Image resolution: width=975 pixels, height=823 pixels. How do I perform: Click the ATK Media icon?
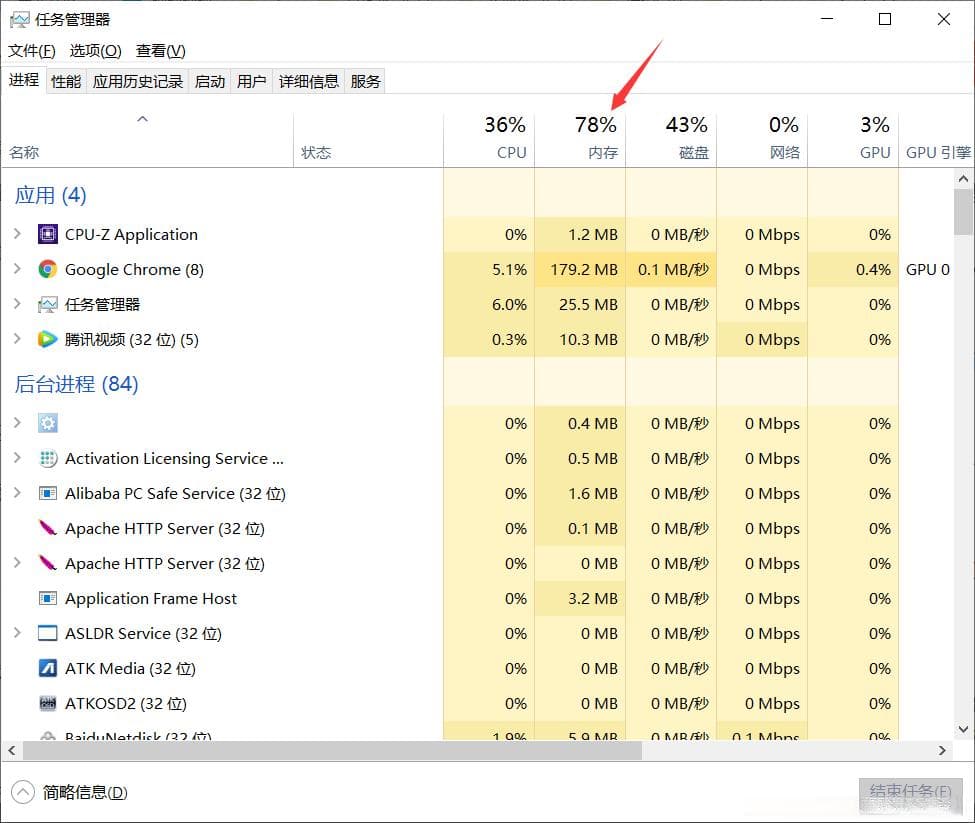coord(48,668)
